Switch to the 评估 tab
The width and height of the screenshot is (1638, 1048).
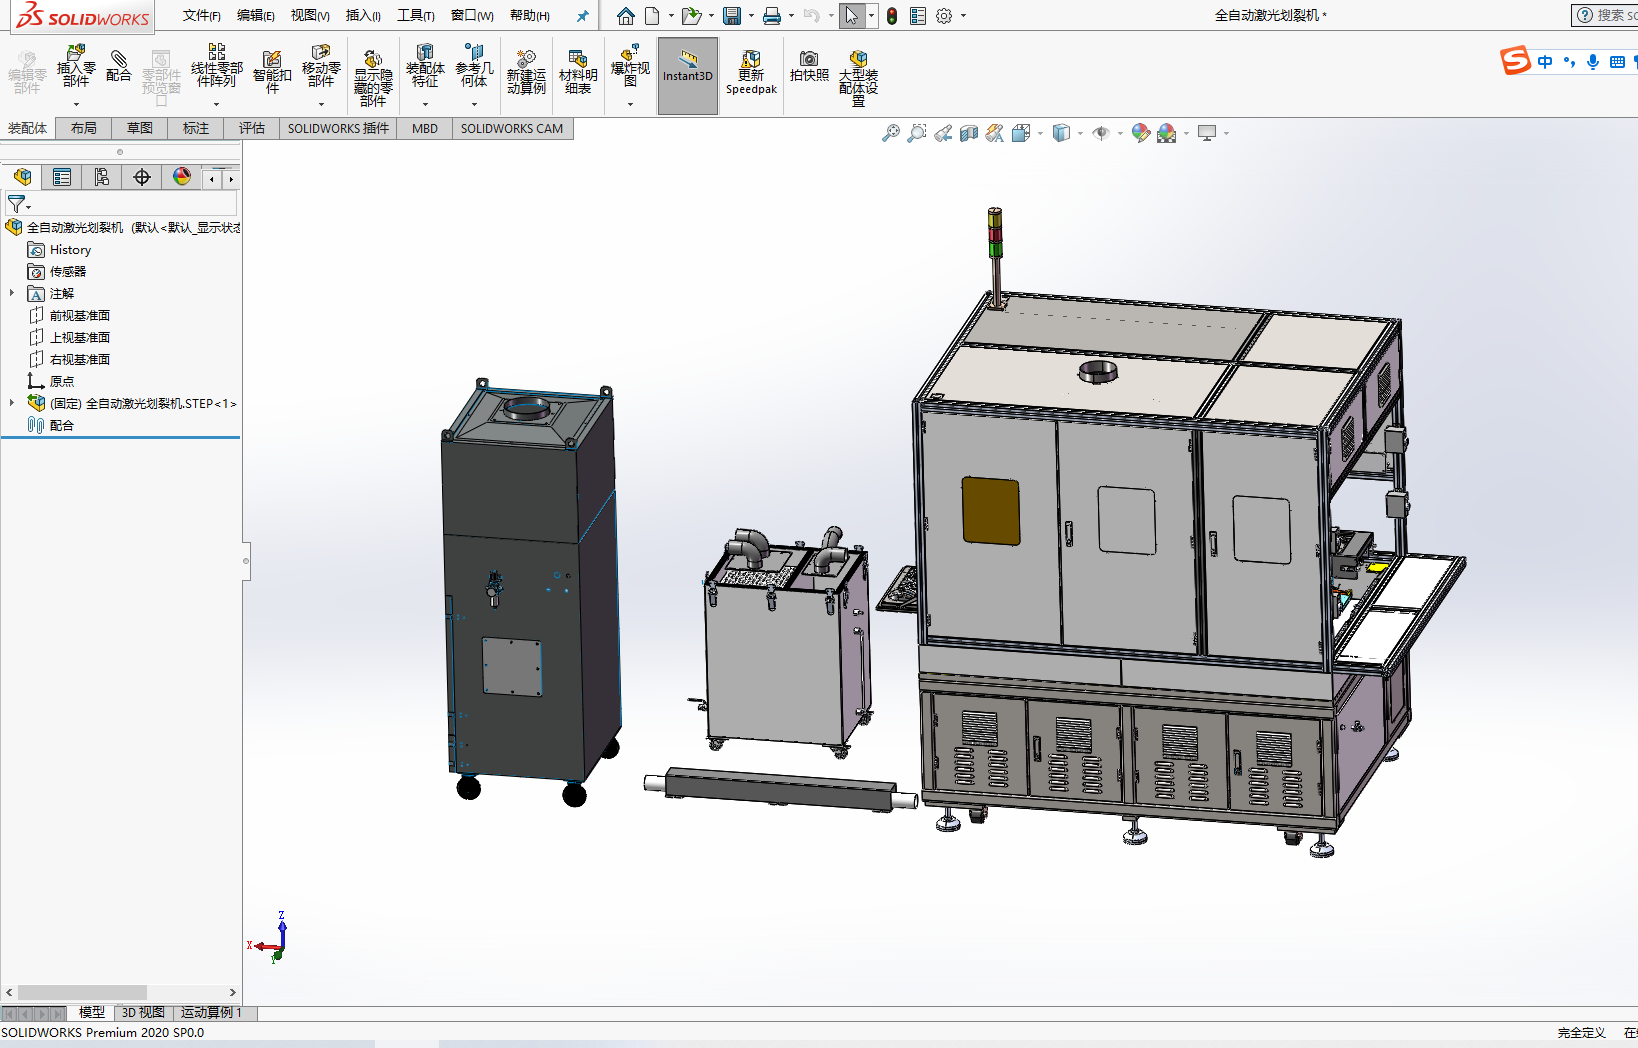pos(252,128)
